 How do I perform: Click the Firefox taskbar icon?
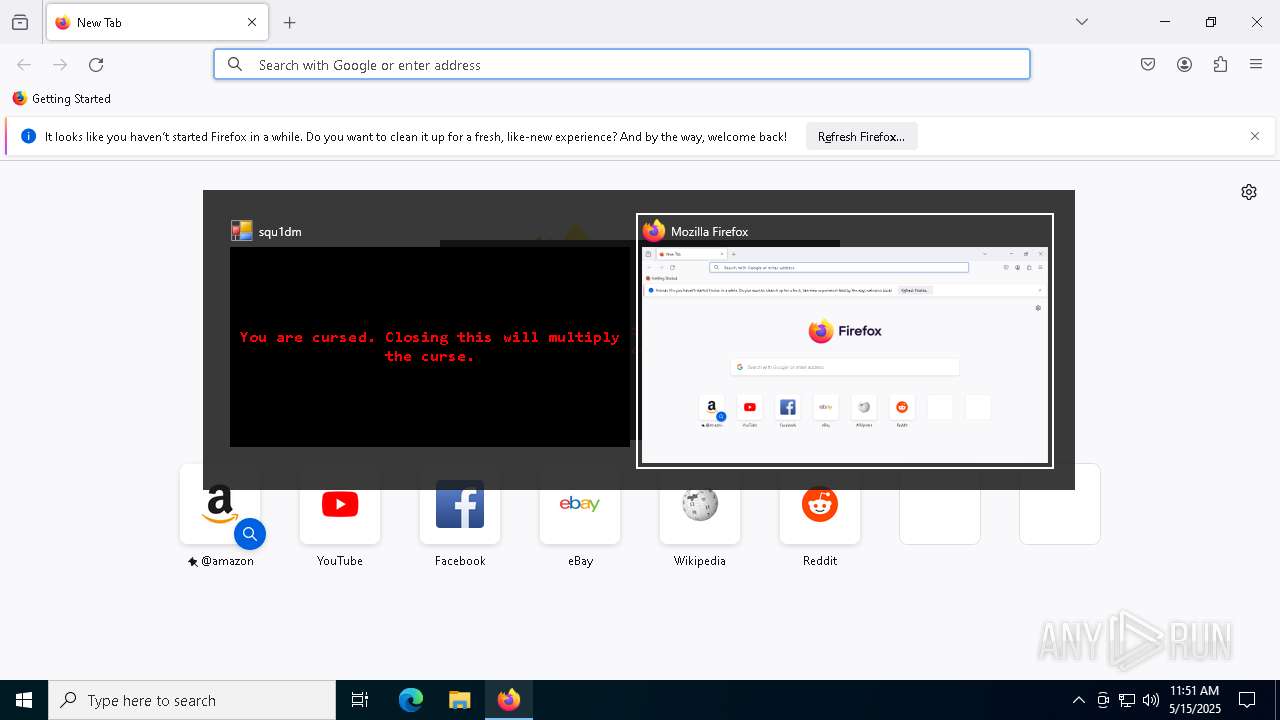(509, 700)
